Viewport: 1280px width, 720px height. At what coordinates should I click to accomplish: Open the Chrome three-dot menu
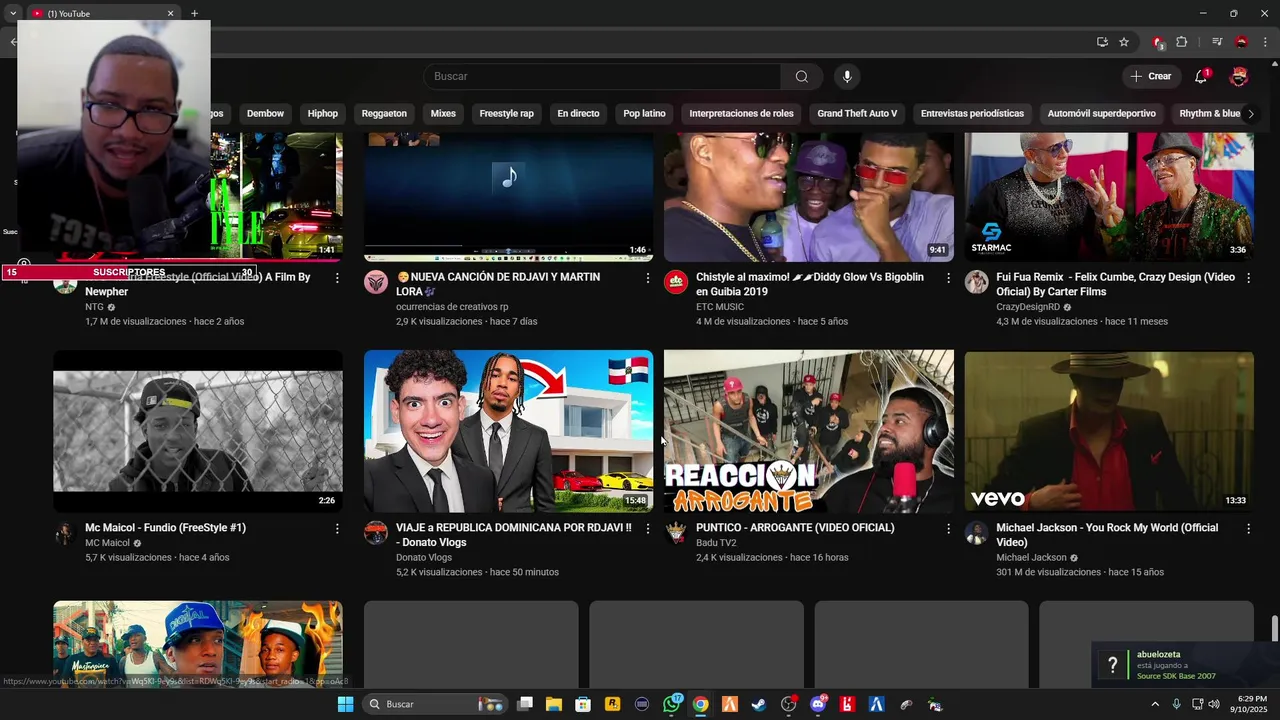coord(1266,42)
